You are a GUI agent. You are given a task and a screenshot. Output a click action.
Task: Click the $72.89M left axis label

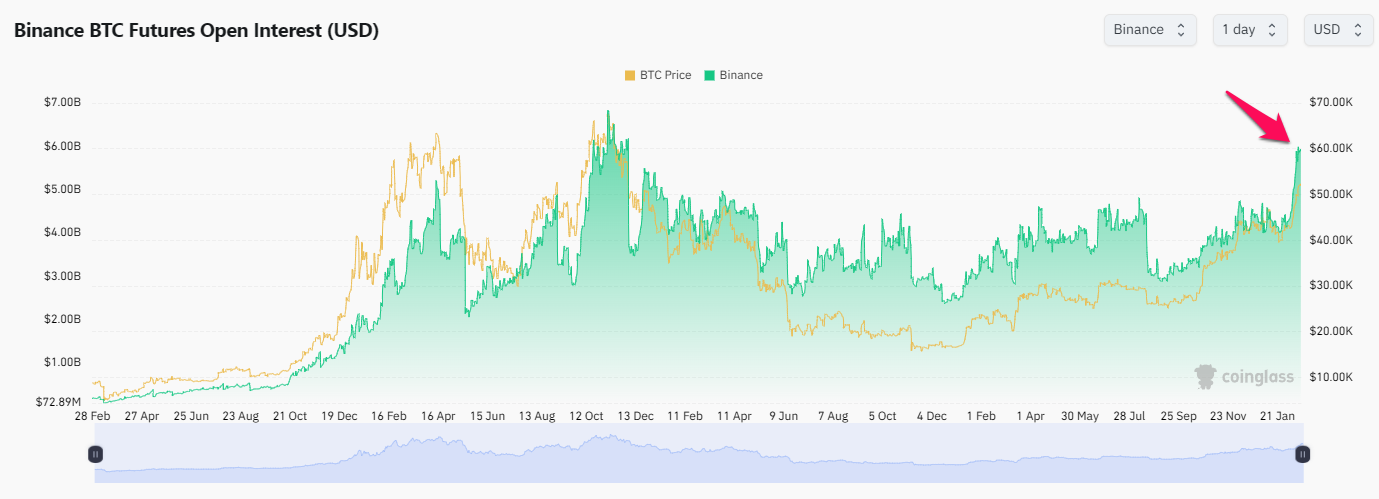pos(59,402)
